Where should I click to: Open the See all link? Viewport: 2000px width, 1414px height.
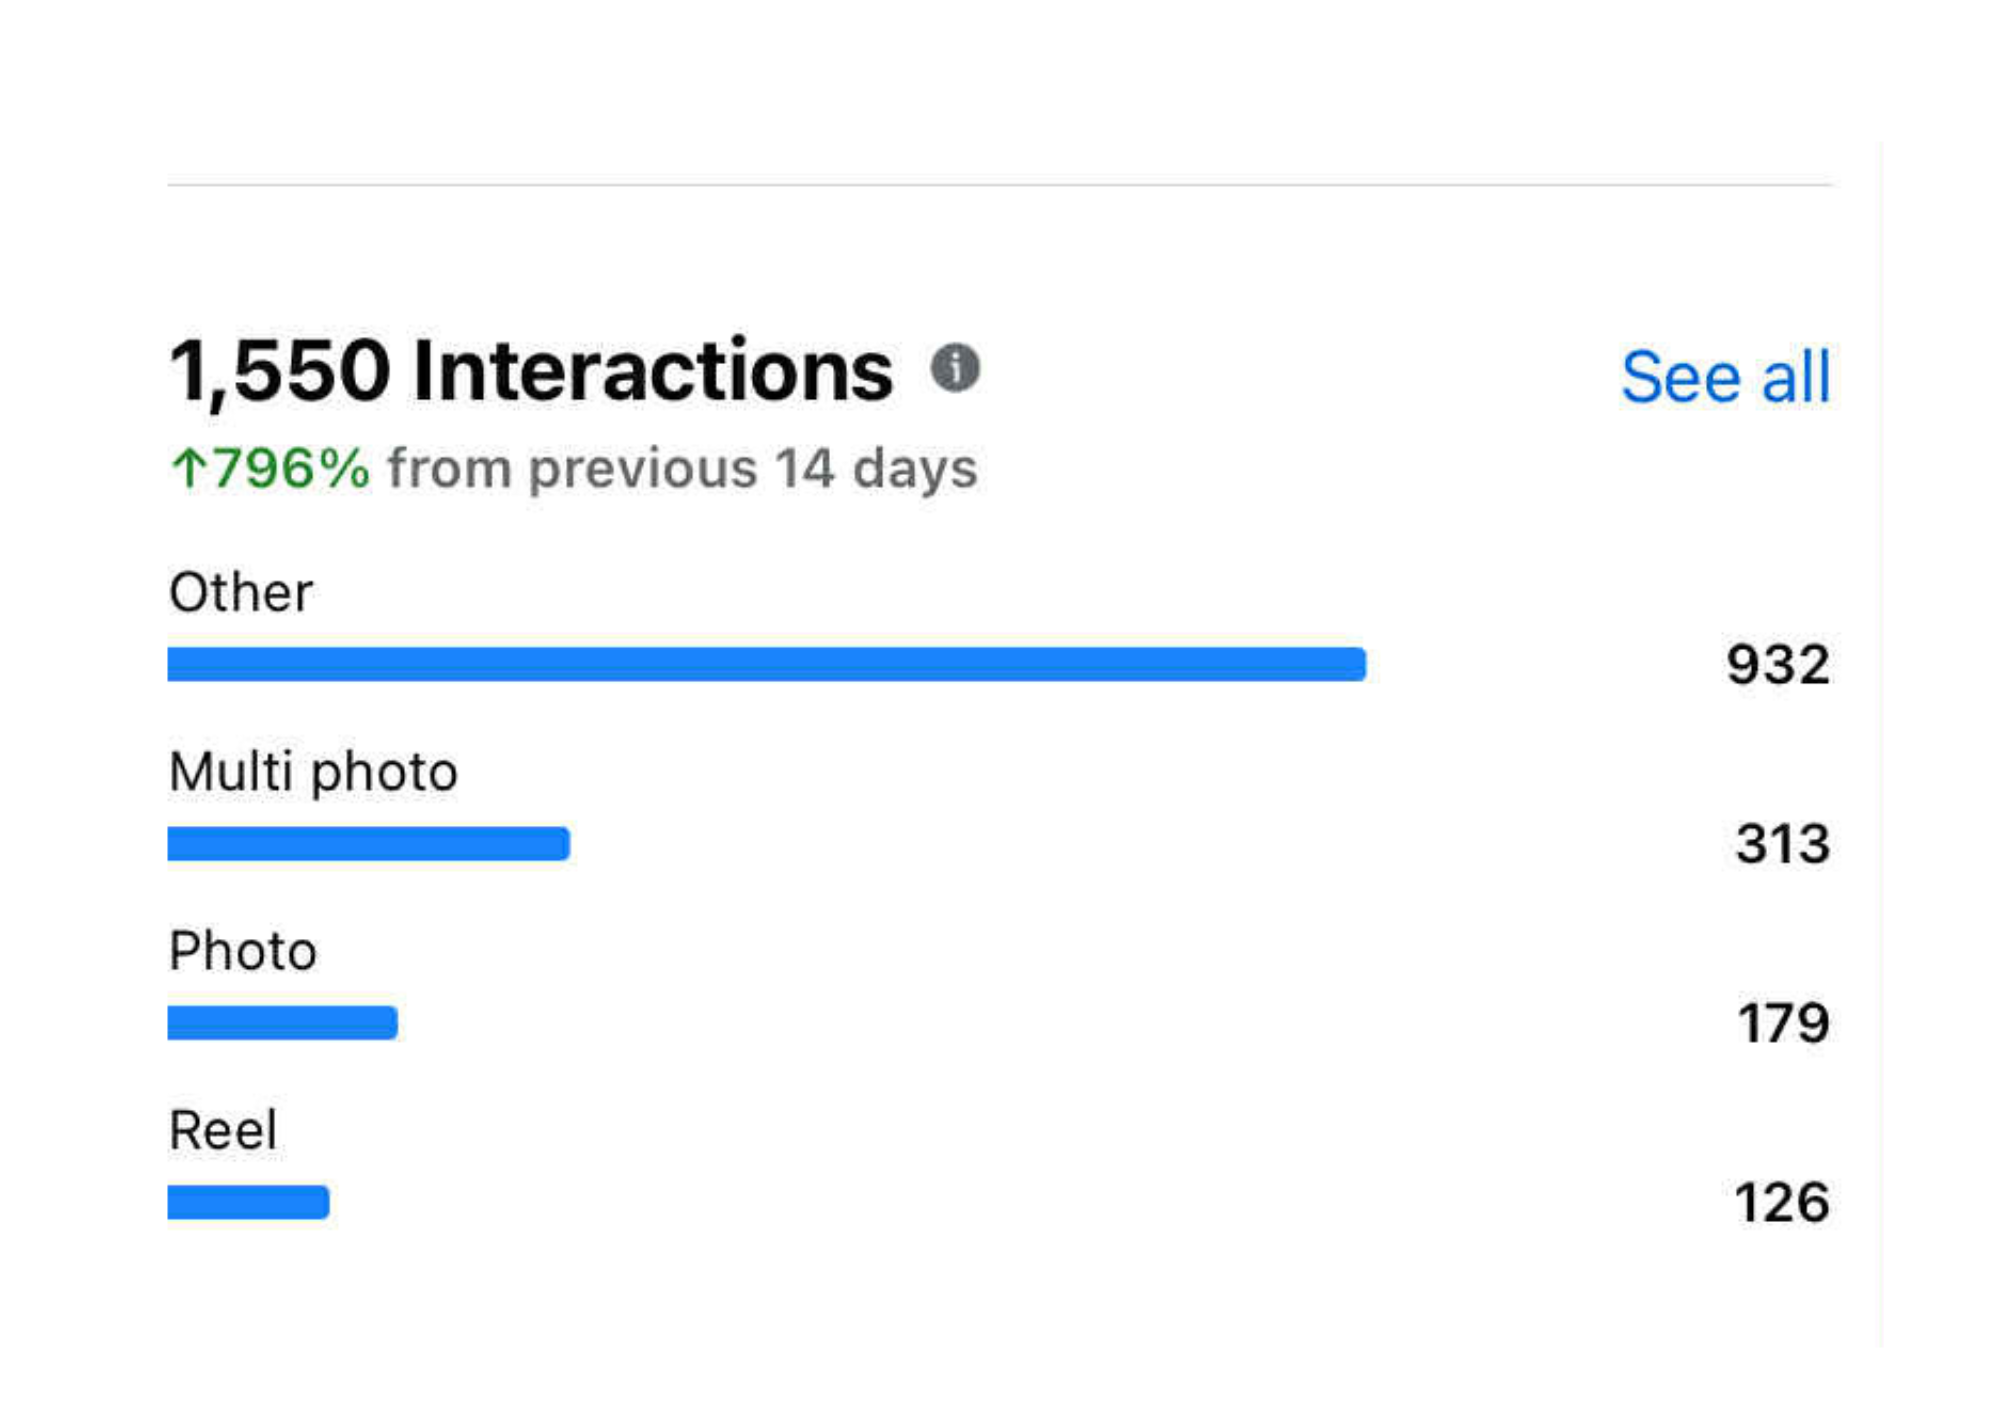tap(1725, 377)
